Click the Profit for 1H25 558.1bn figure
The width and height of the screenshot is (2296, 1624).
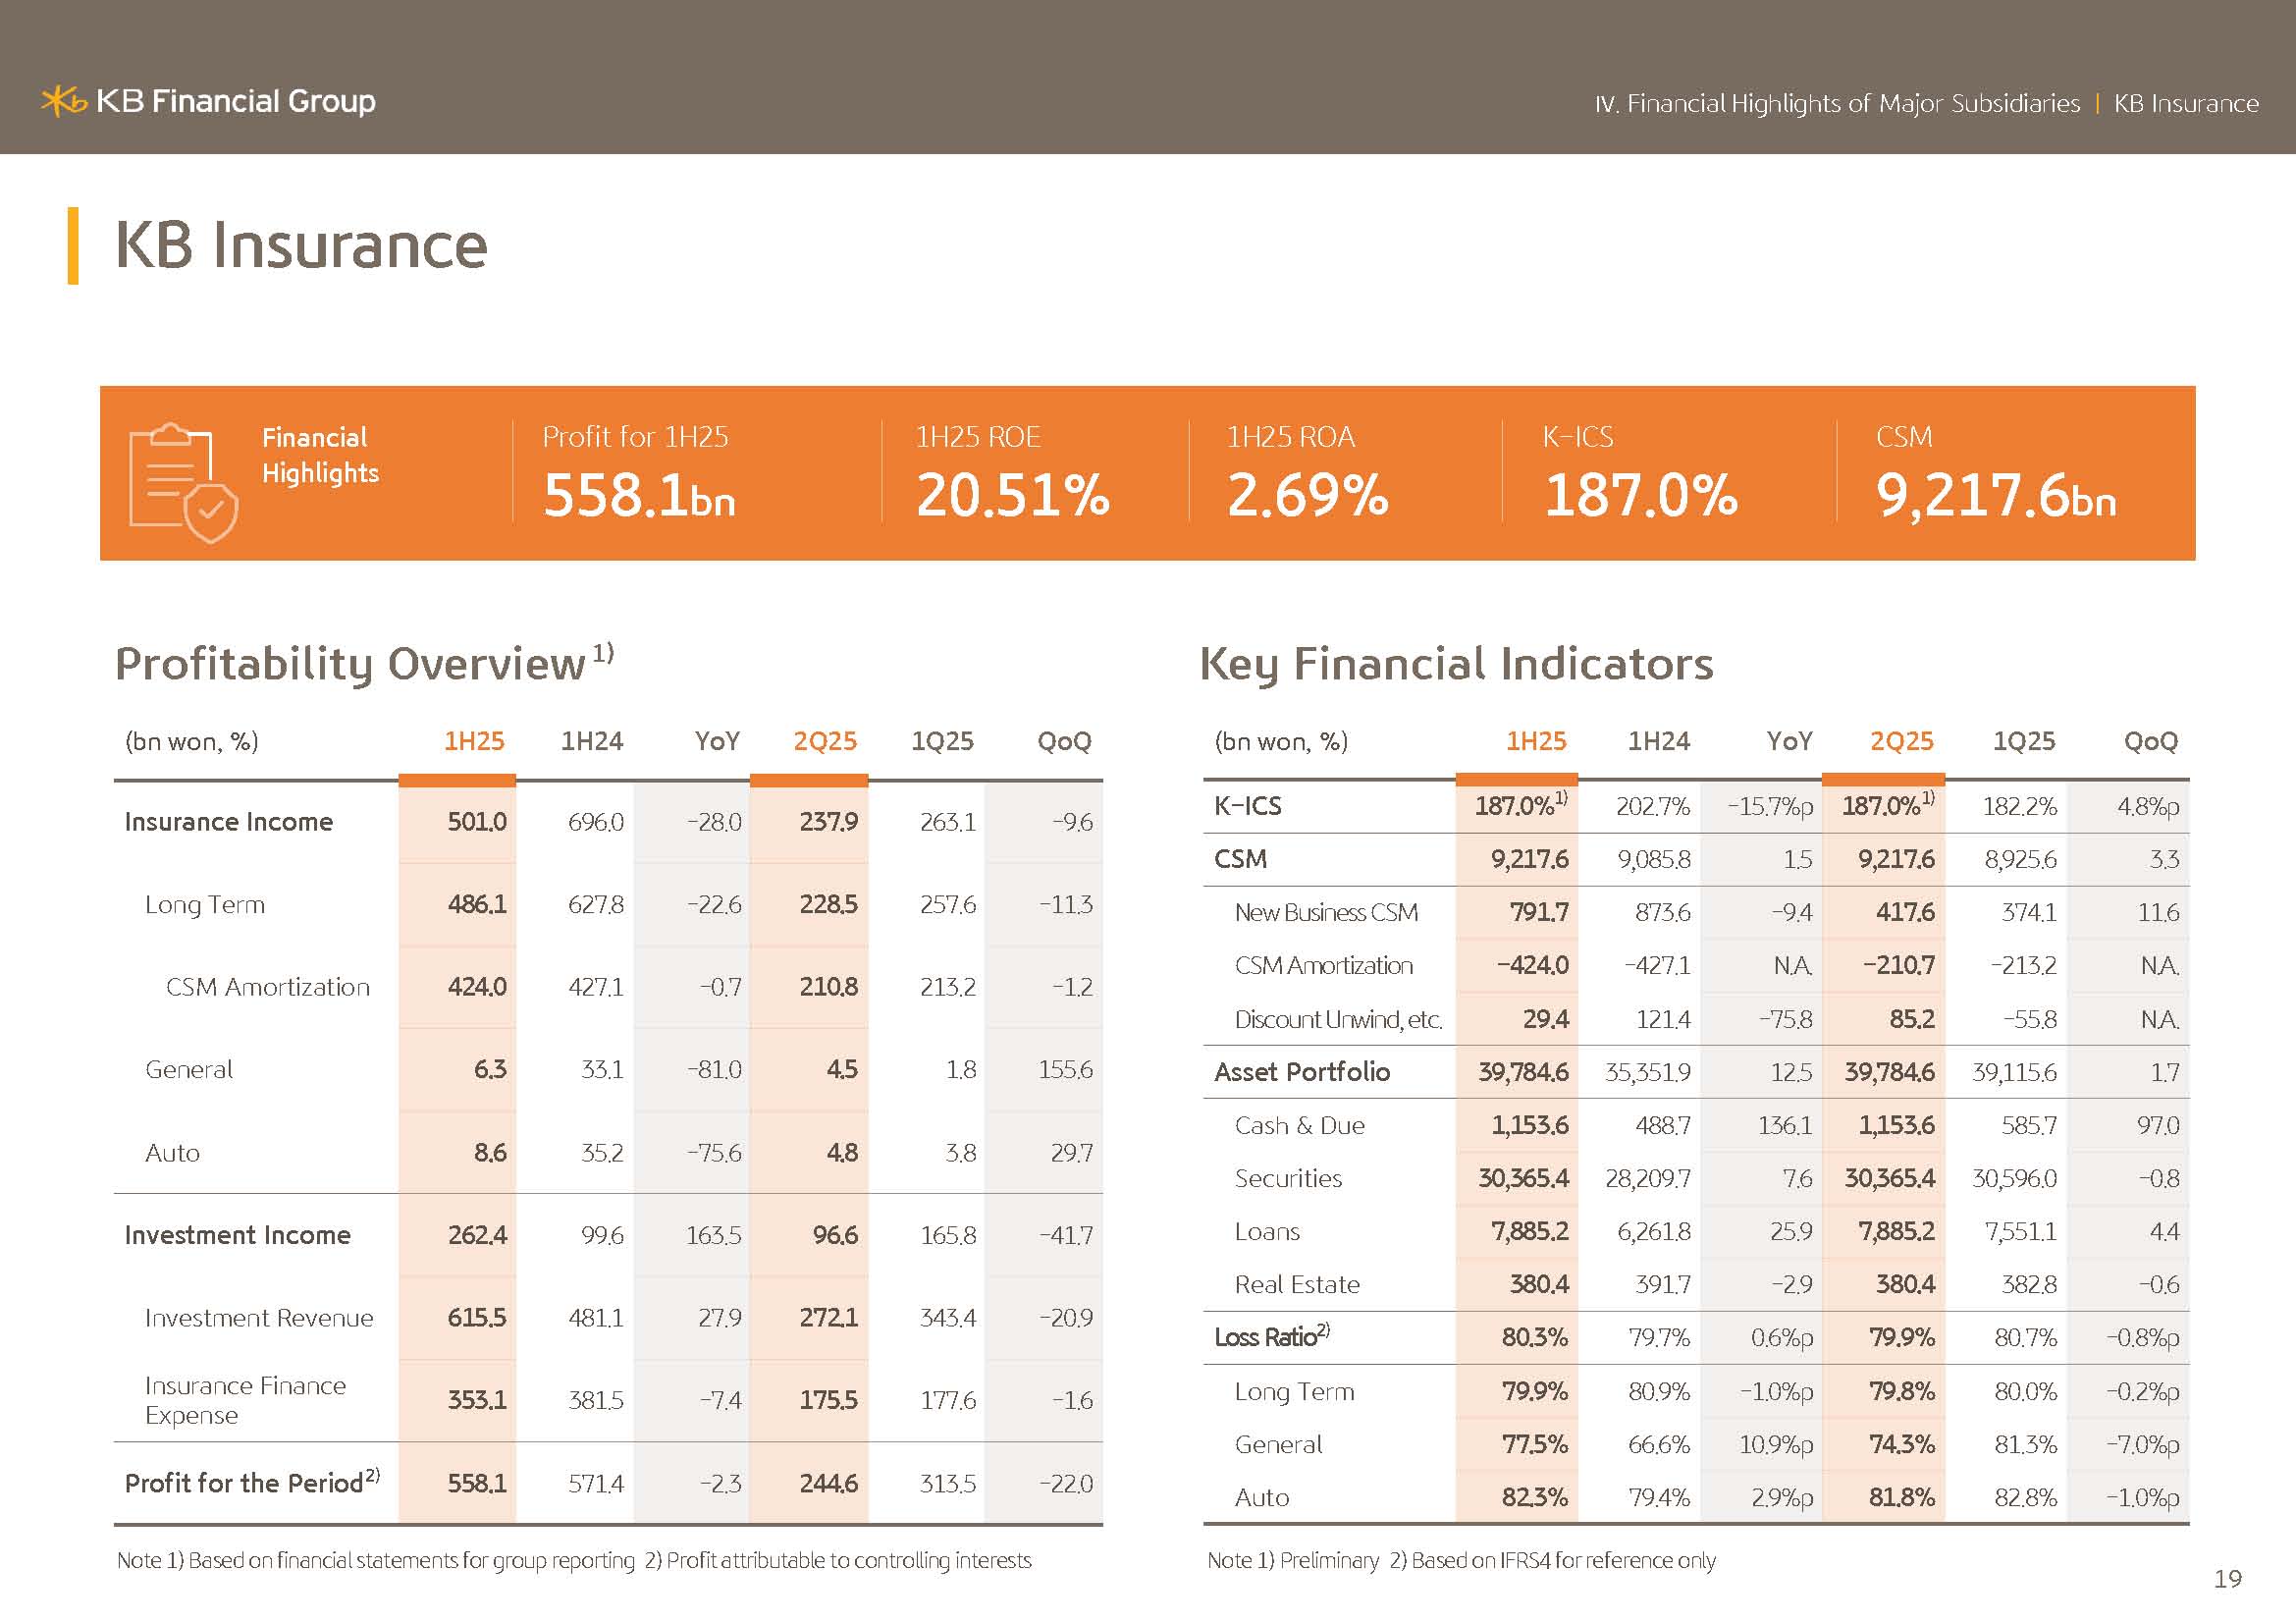click(639, 496)
